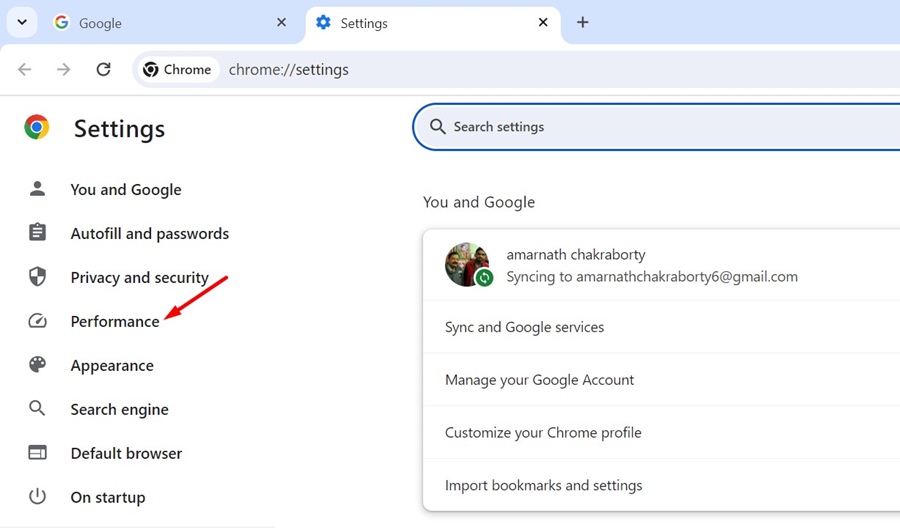Go forward with the forward arrow
The height and width of the screenshot is (529, 900).
coord(64,69)
